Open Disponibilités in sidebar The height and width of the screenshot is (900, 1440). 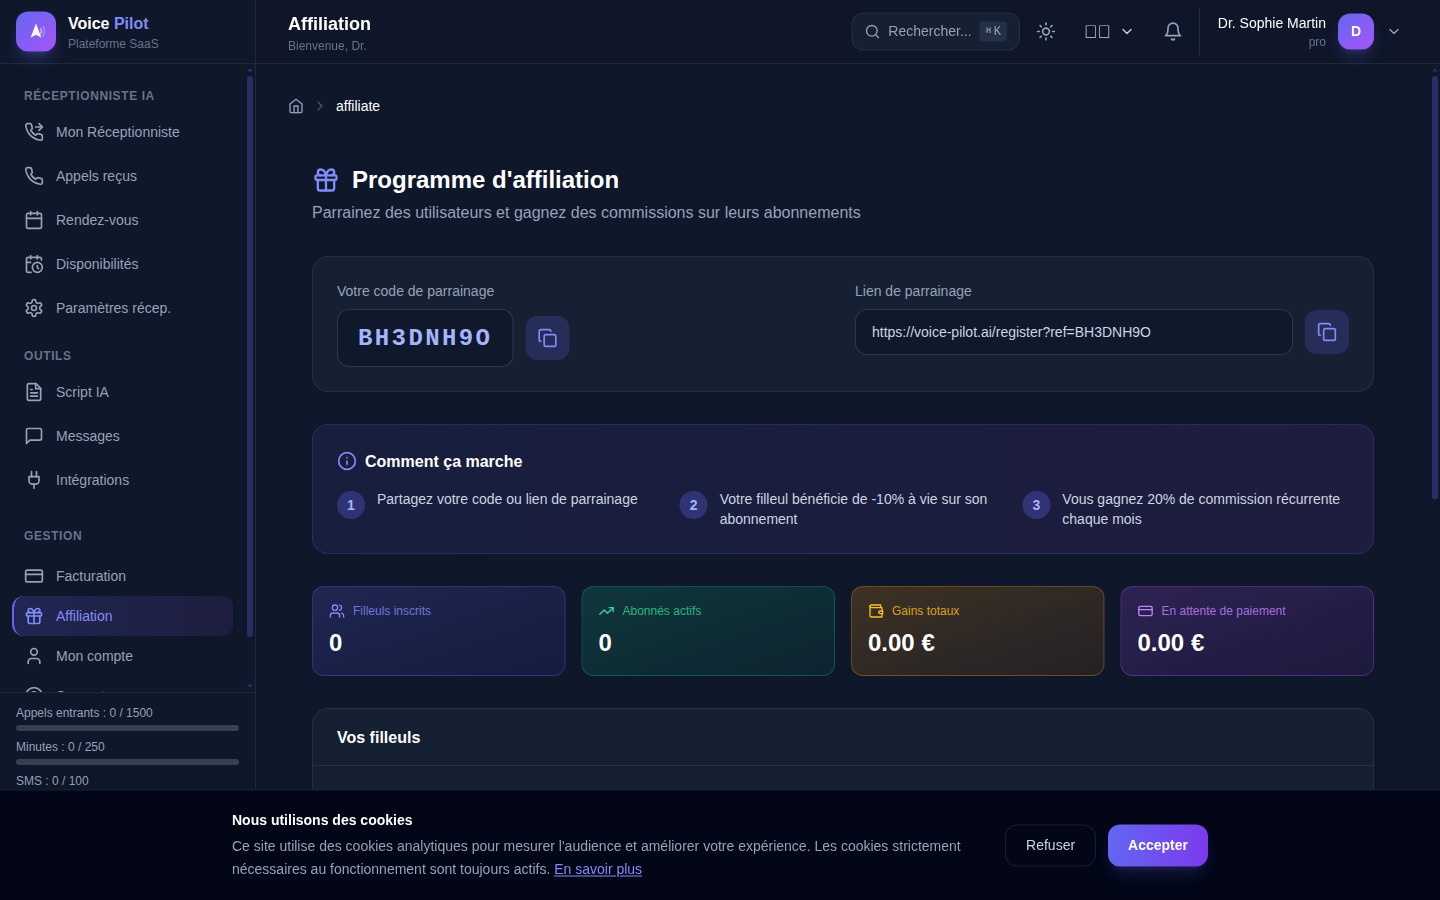click(122, 264)
